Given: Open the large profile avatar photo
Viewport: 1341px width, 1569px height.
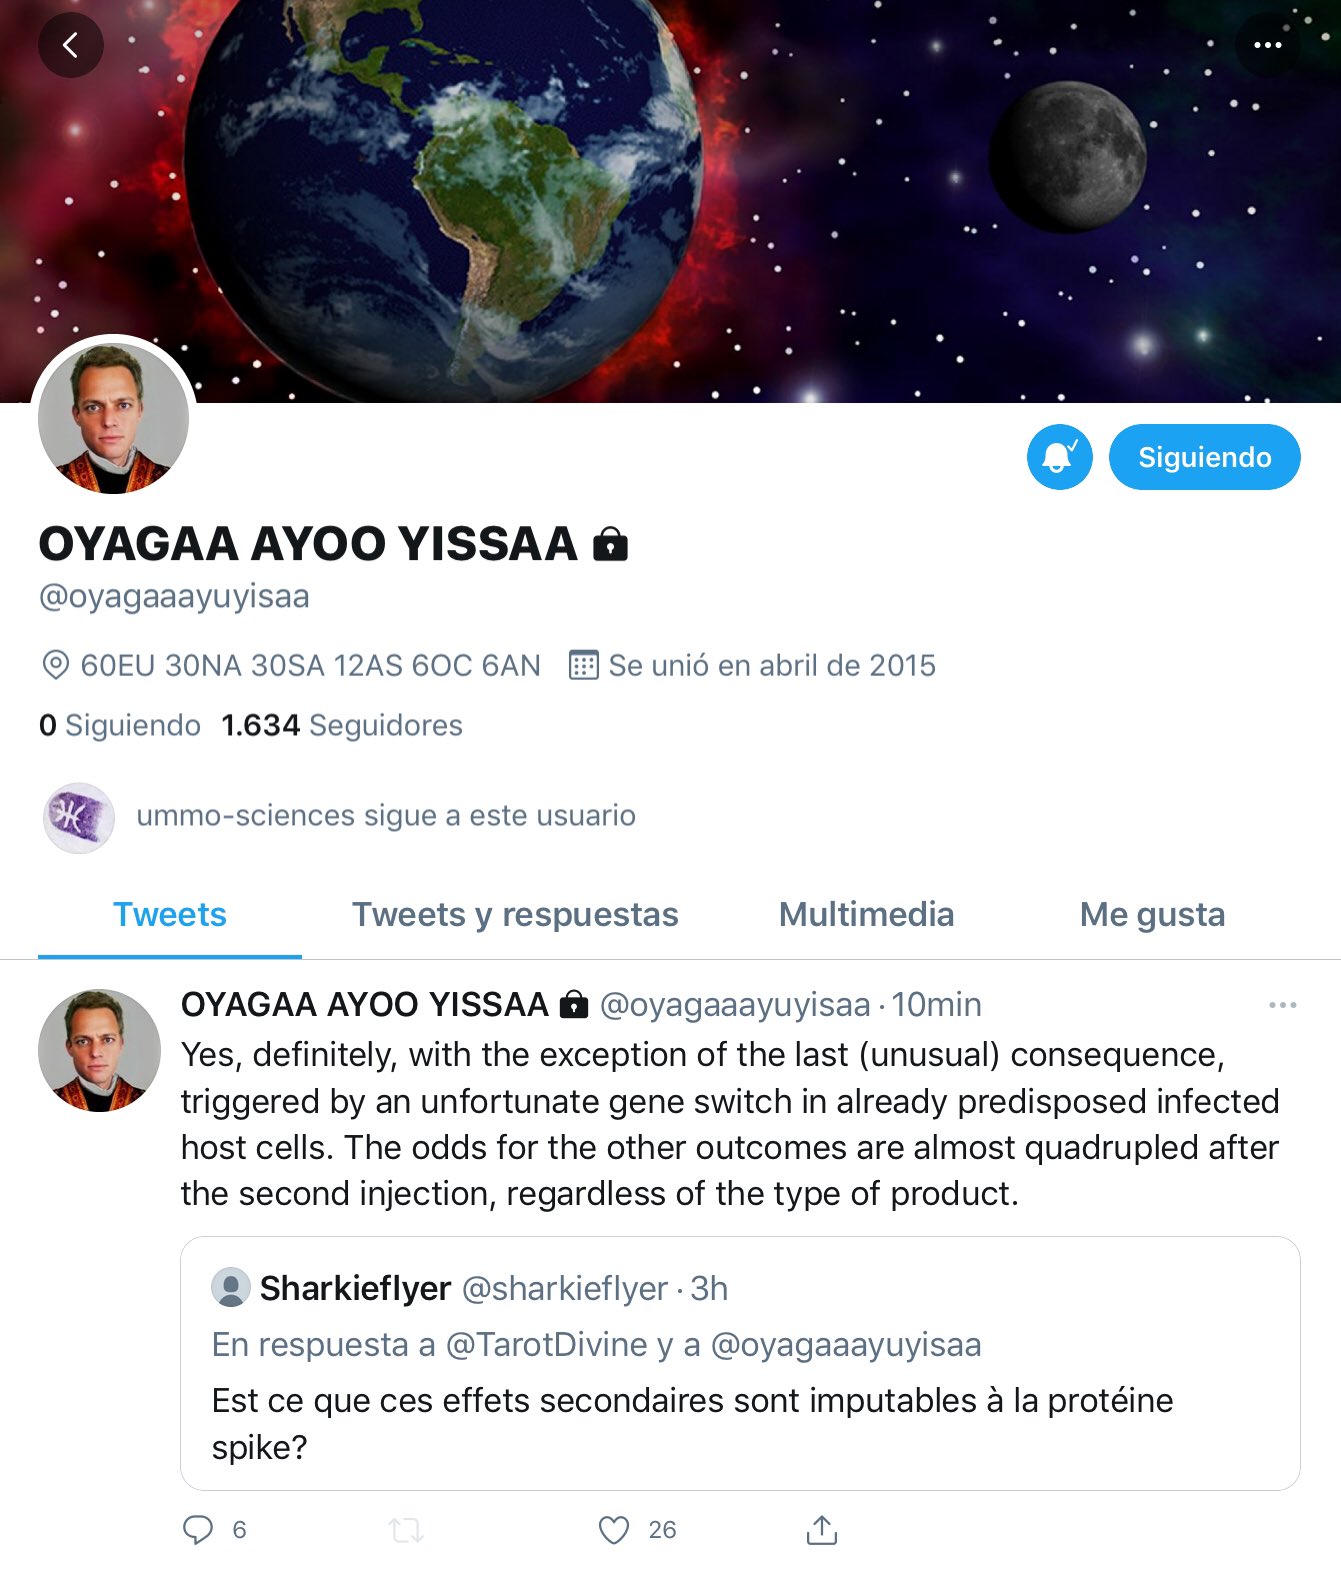Looking at the screenshot, I should [x=113, y=418].
